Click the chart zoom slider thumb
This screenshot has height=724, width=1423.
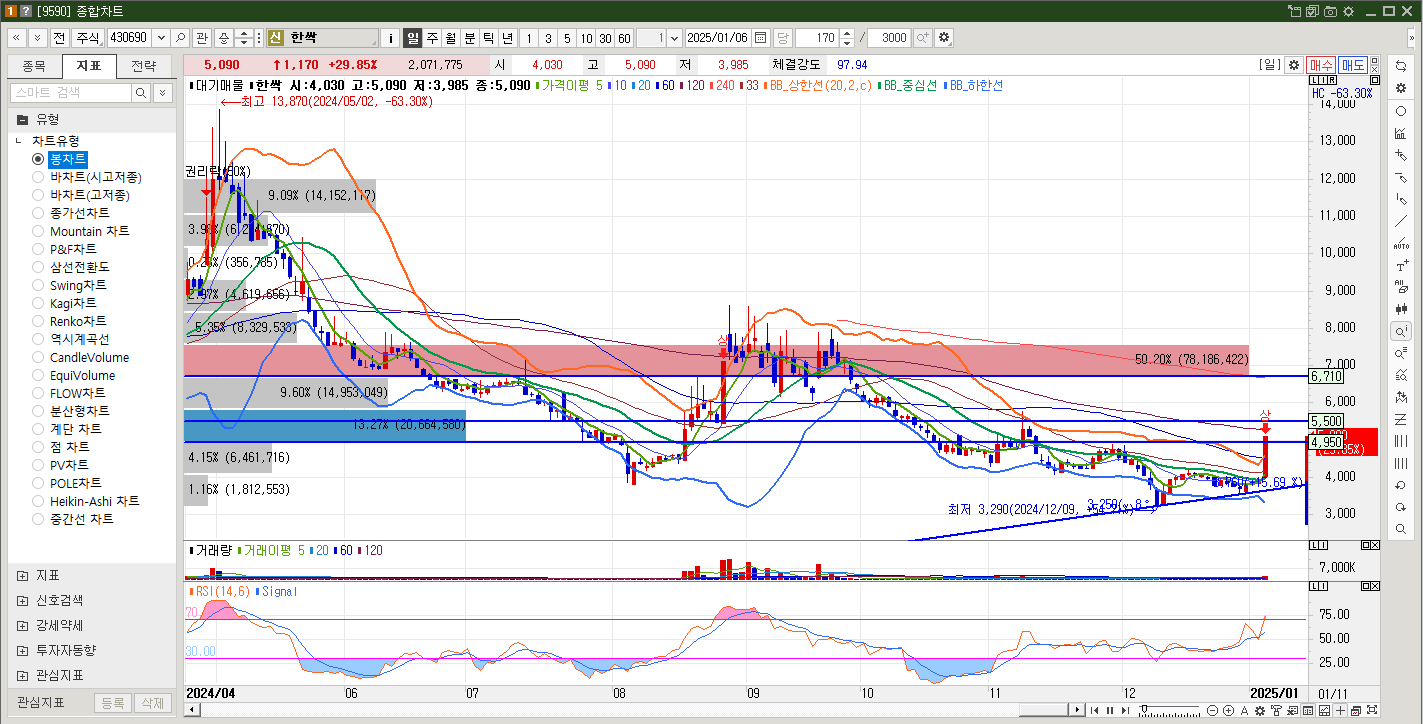1144,708
